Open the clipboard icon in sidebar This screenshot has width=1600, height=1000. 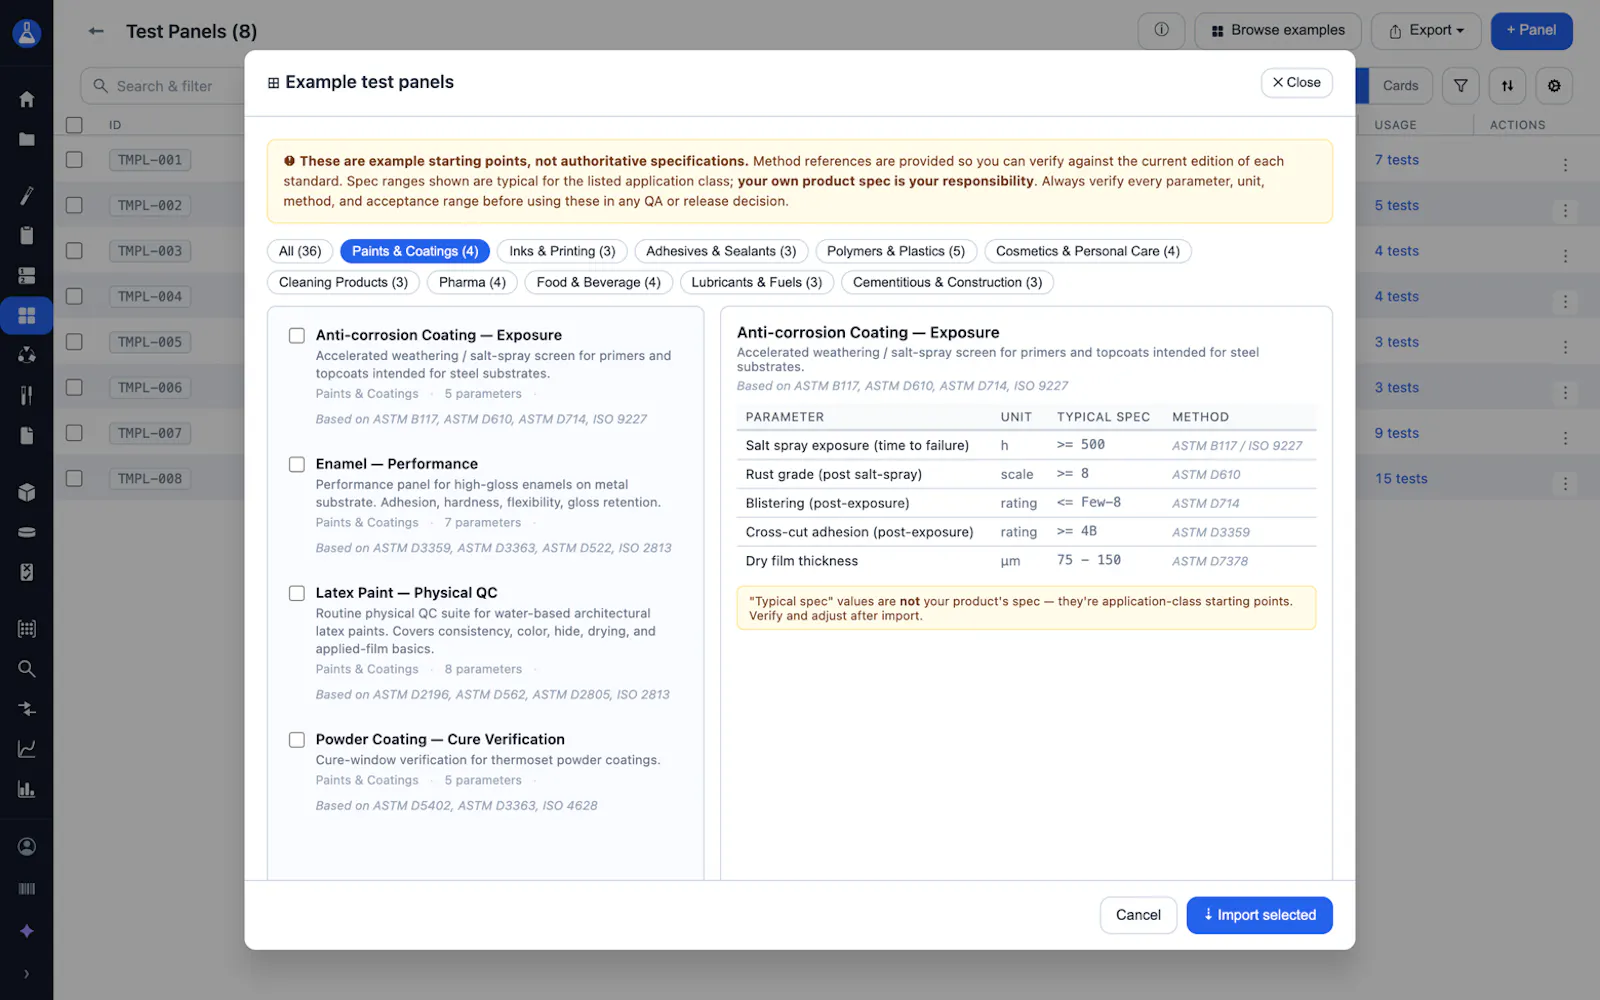[27, 236]
